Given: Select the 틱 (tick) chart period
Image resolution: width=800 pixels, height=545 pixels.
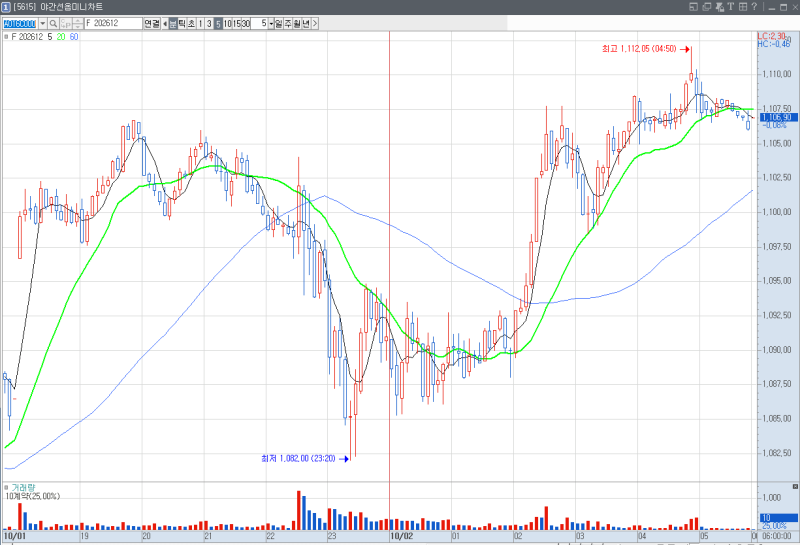Looking at the screenshot, I should 182,23.
